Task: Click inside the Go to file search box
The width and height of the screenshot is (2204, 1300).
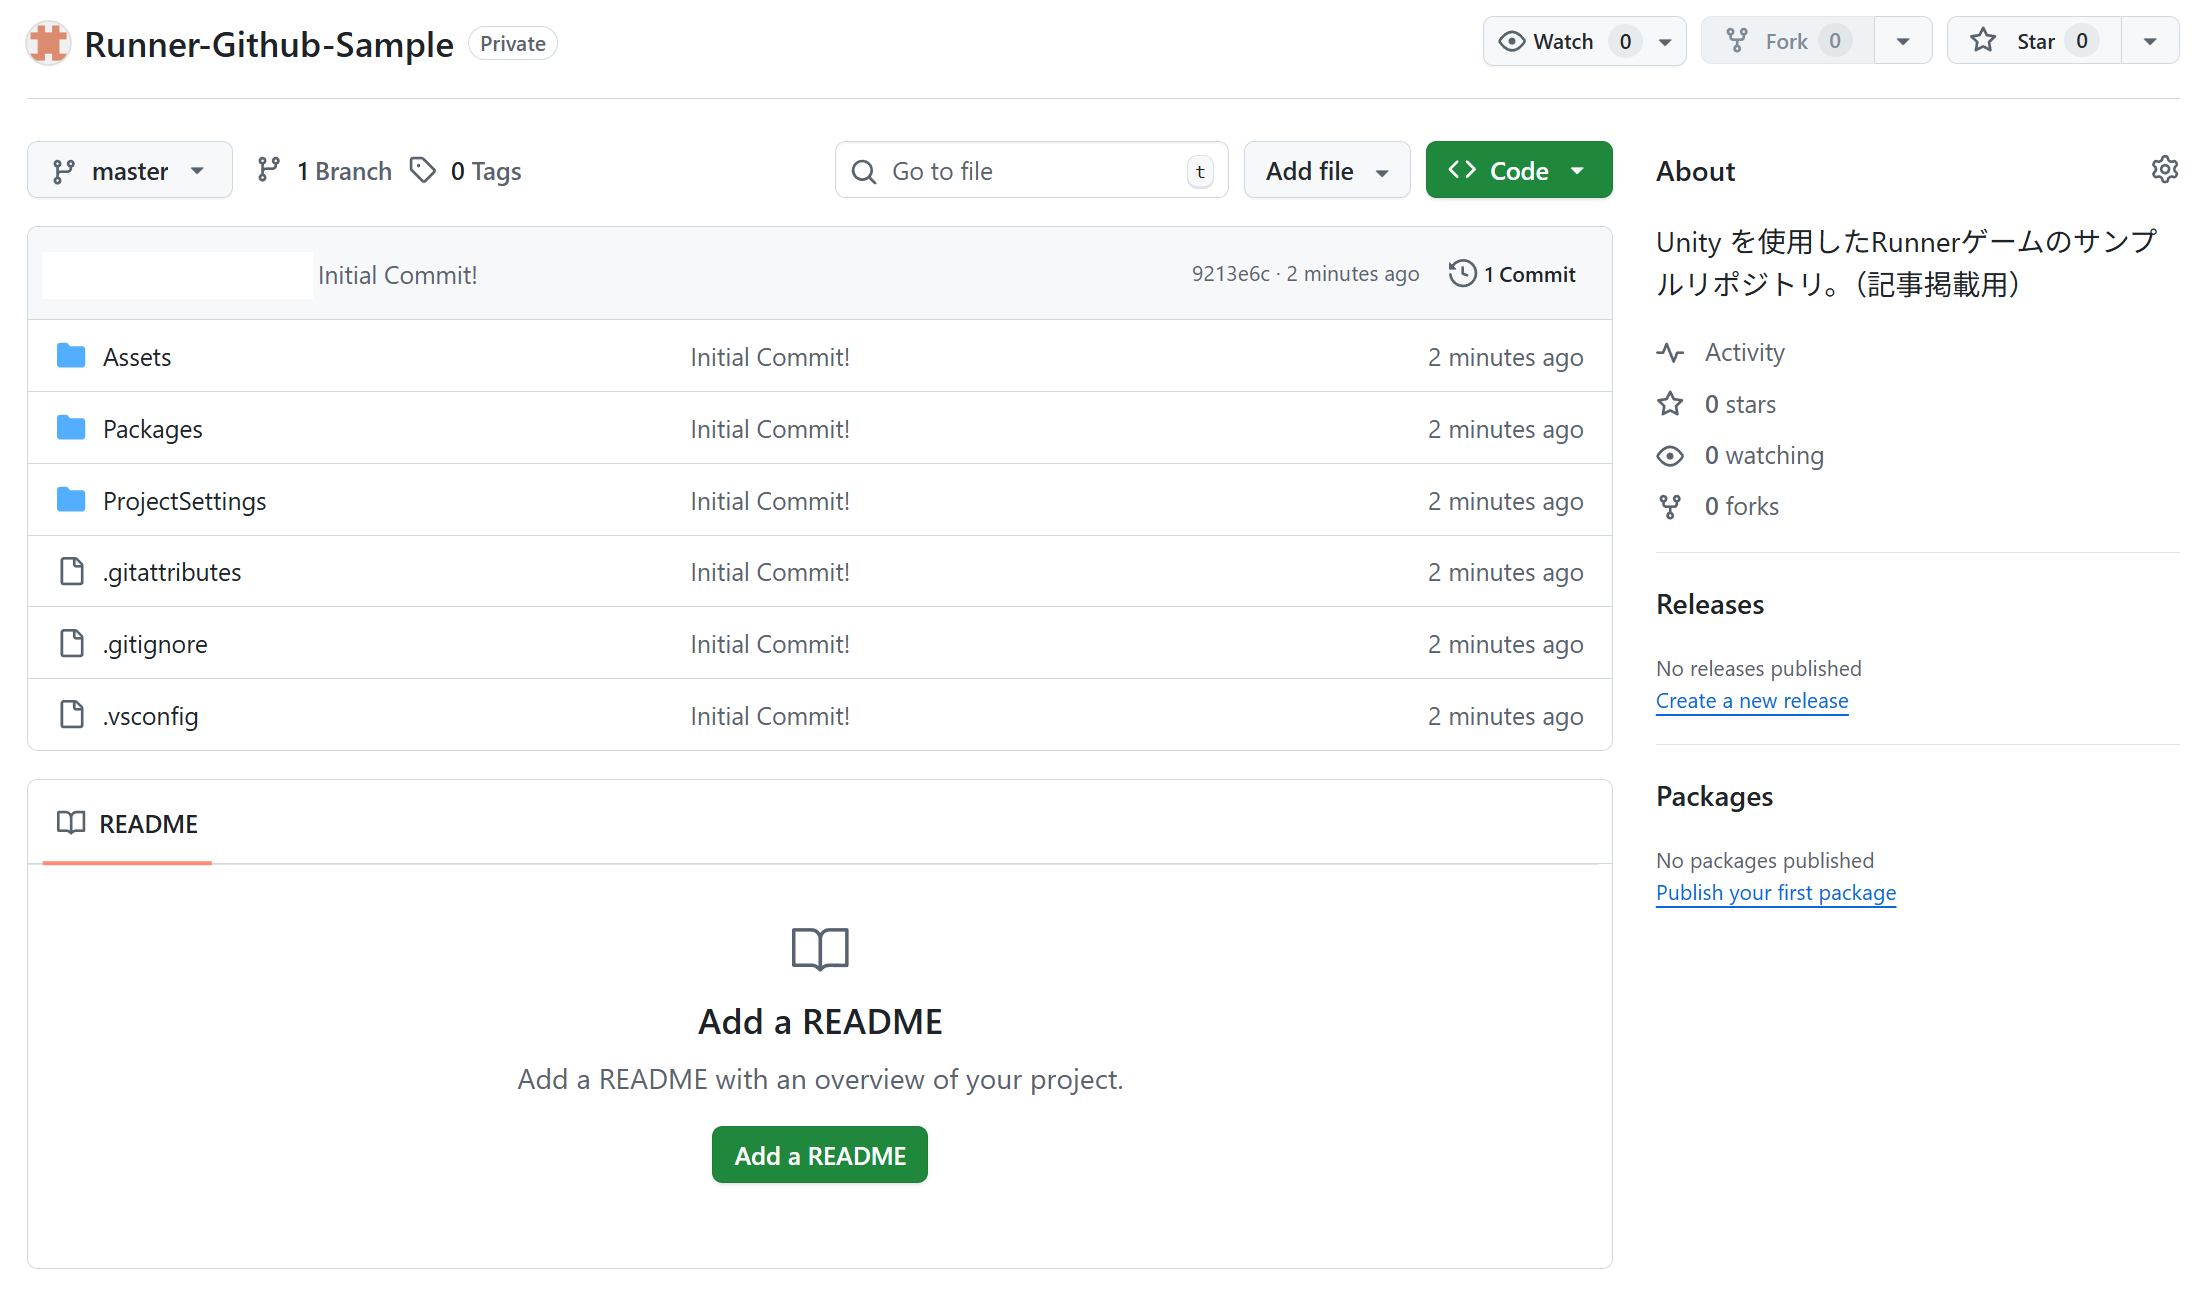Action: [x=1030, y=170]
